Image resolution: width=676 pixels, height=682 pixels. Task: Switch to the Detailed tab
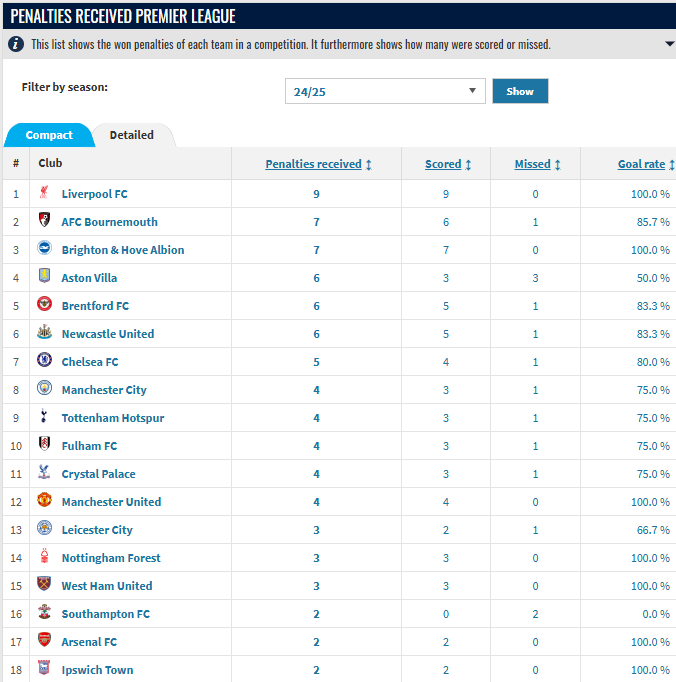click(132, 135)
